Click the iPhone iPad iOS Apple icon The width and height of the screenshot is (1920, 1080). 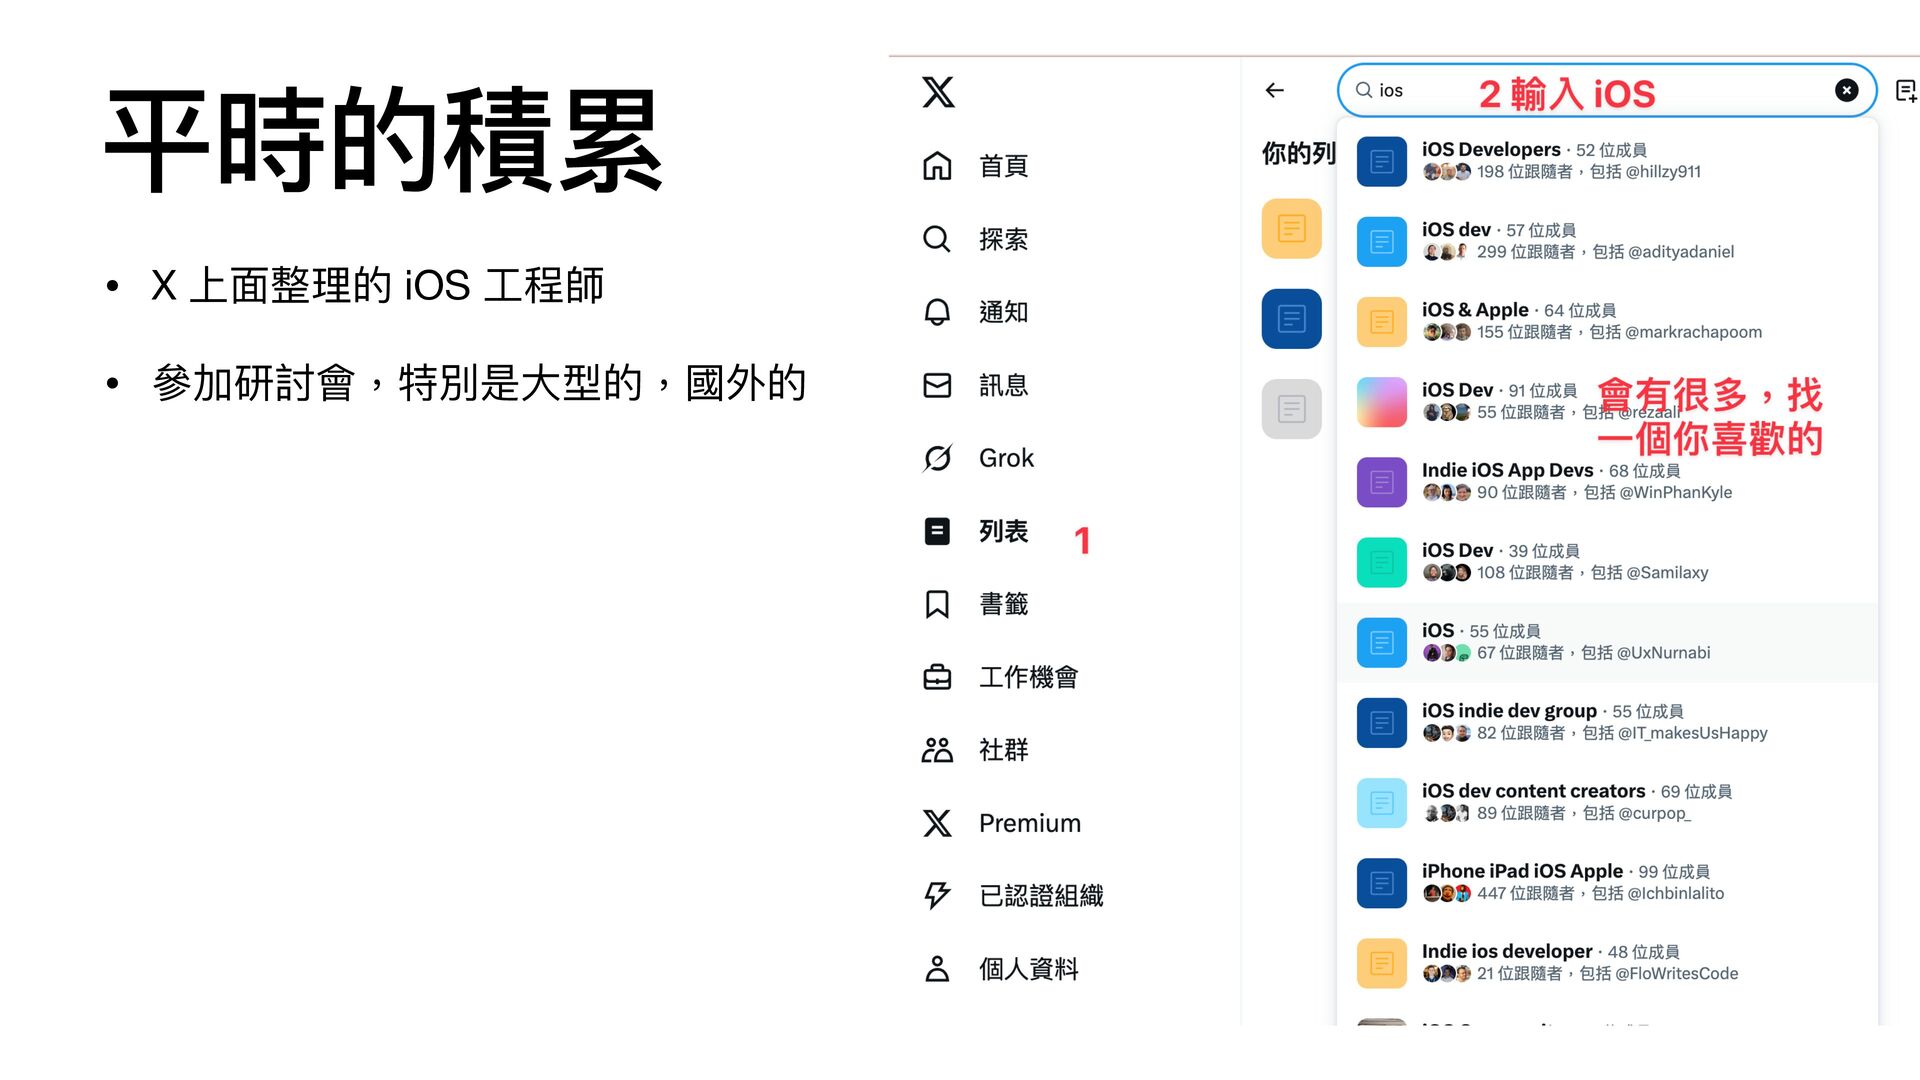[x=1382, y=883]
